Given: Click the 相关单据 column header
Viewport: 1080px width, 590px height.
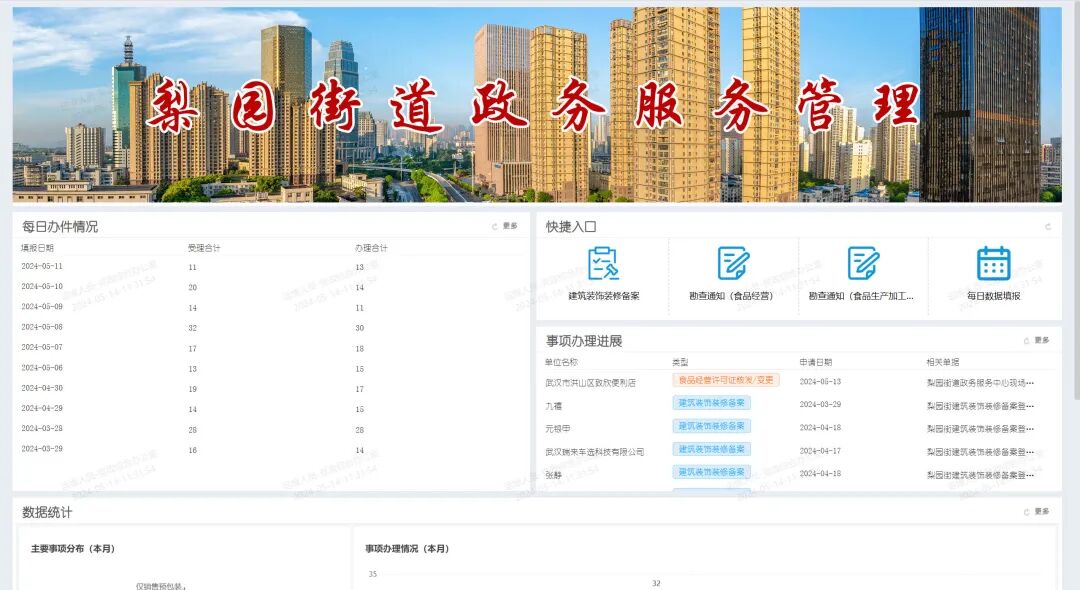Looking at the screenshot, I should click(943, 362).
